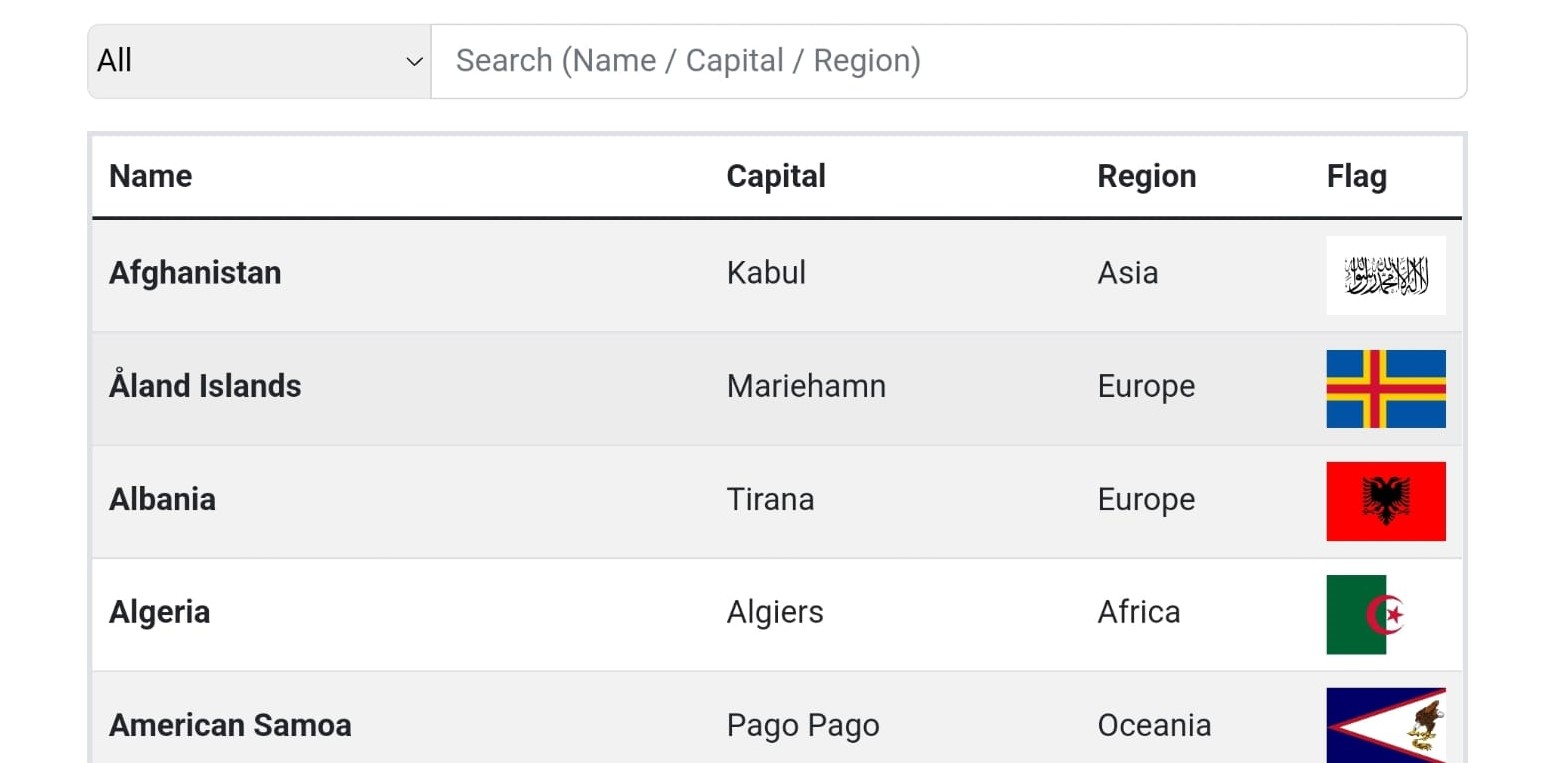This screenshot has height=763, width=1548.
Task: Click the American Samoa flag image
Action: [1385, 725]
